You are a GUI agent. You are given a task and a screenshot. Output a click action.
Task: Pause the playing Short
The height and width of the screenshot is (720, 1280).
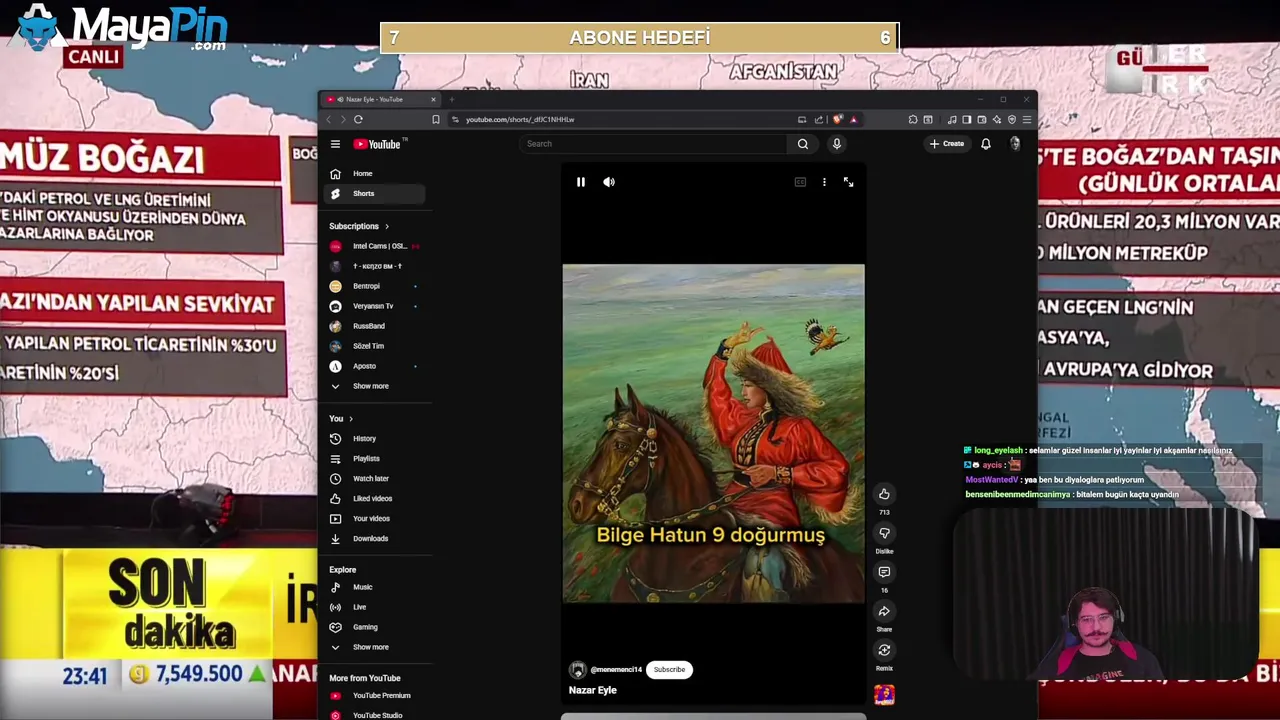pos(580,182)
